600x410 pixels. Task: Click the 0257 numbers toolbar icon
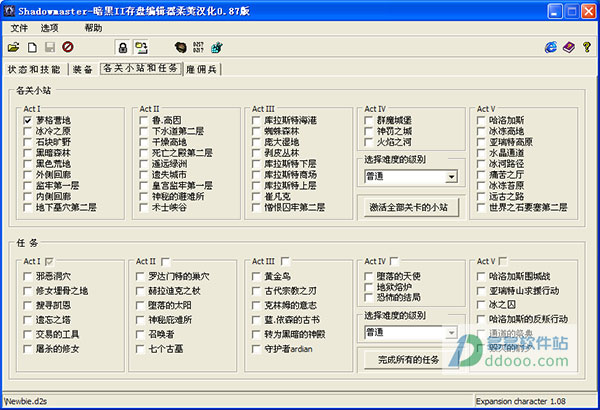point(198,47)
